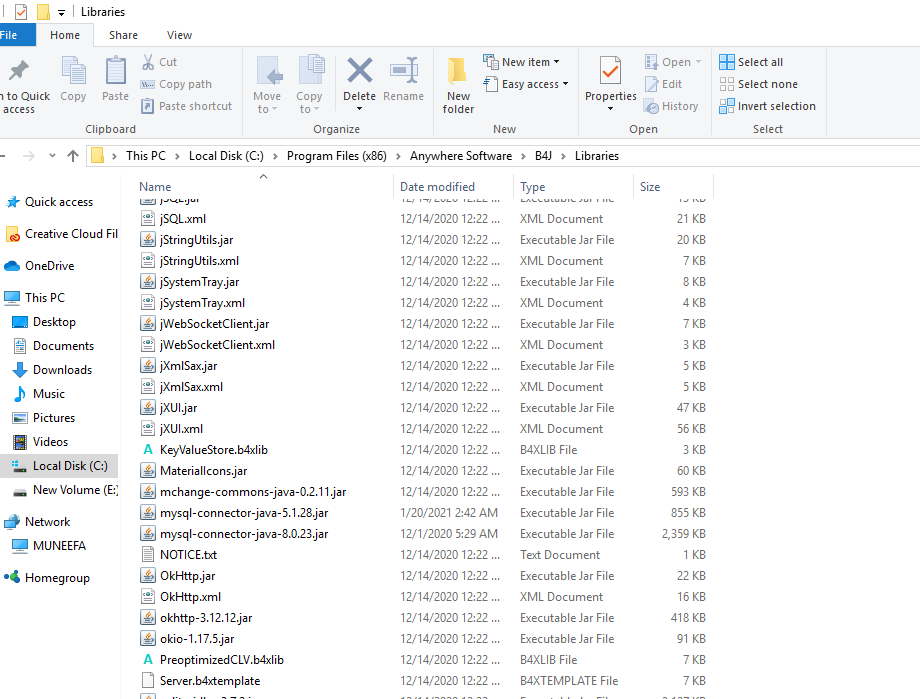Select mysql-connector-java-8.0.23.jar file
Image resolution: width=920 pixels, height=699 pixels.
point(243,534)
